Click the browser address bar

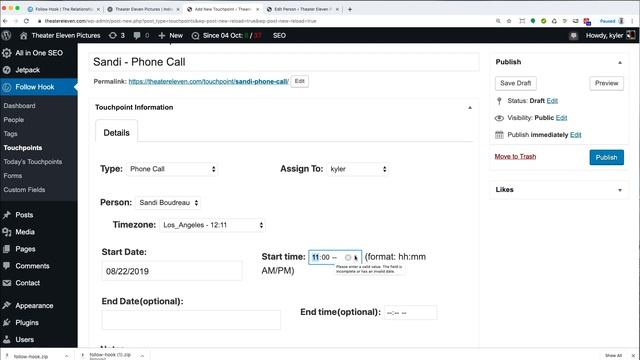click(261, 21)
